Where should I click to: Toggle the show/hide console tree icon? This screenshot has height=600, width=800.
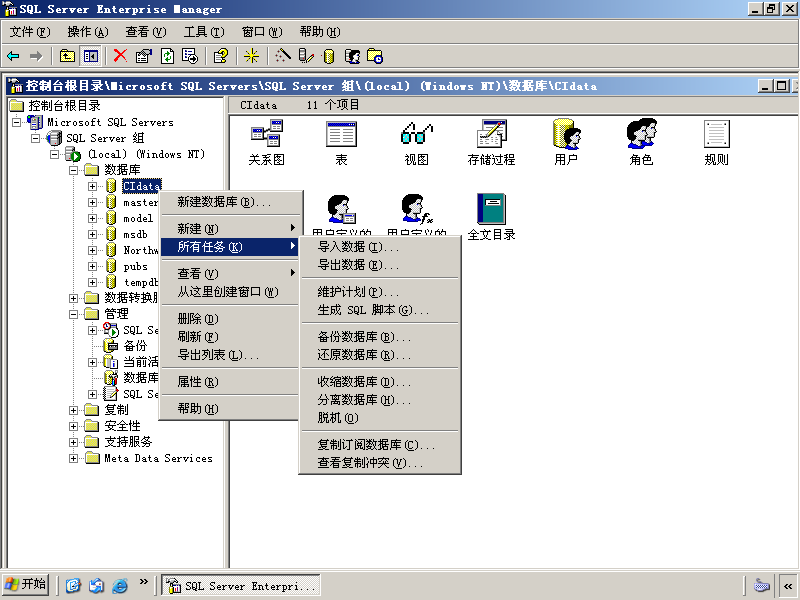pyautogui.click(x=91, y=56)
